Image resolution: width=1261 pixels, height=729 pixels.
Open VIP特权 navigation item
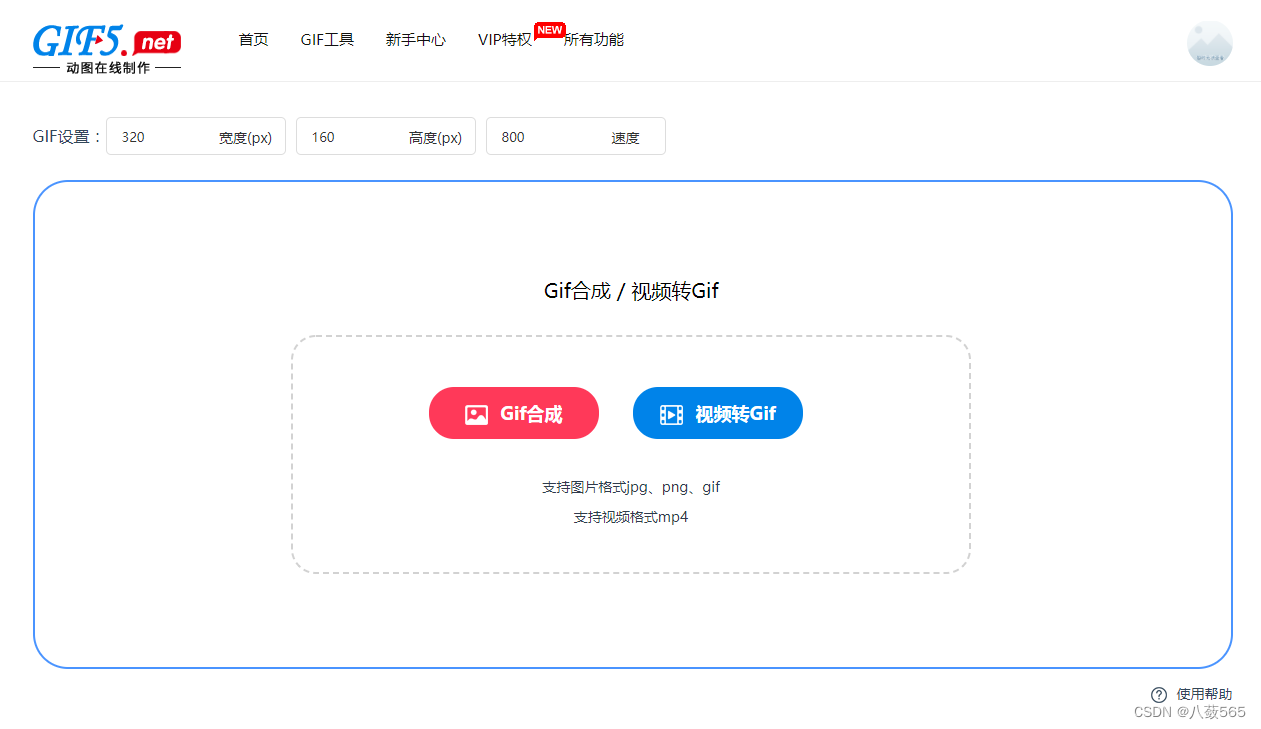coord(505,40)
